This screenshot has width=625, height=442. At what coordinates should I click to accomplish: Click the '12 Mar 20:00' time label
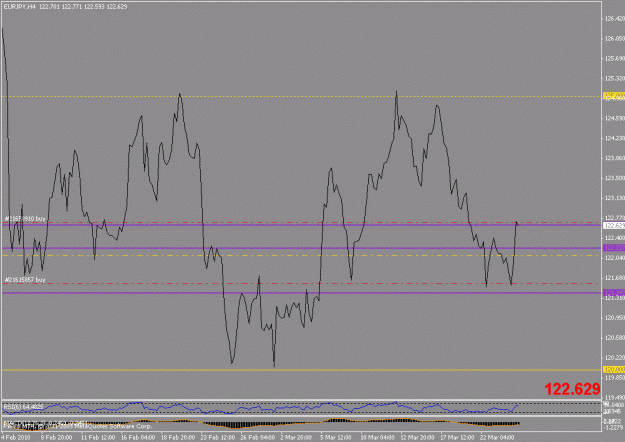coord(417,437)
